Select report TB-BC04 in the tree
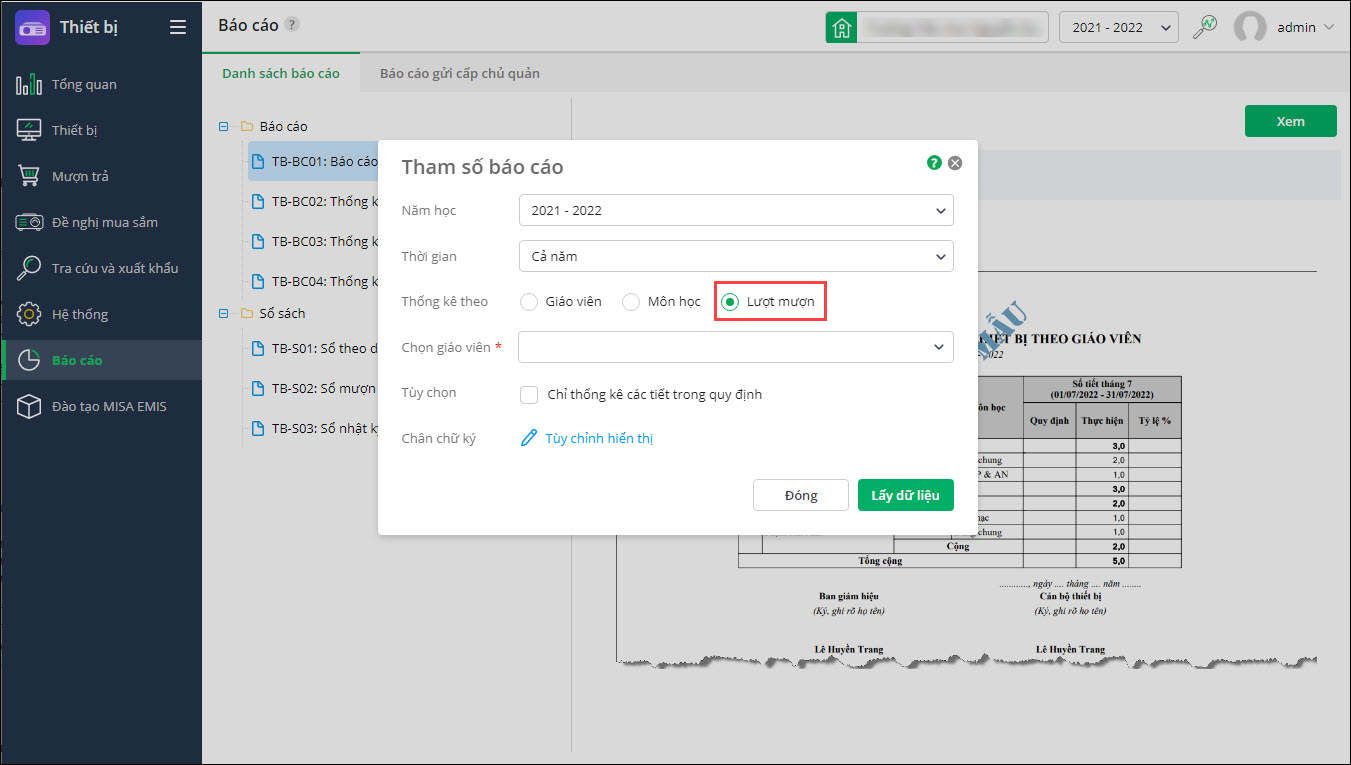 pos(313,281)
